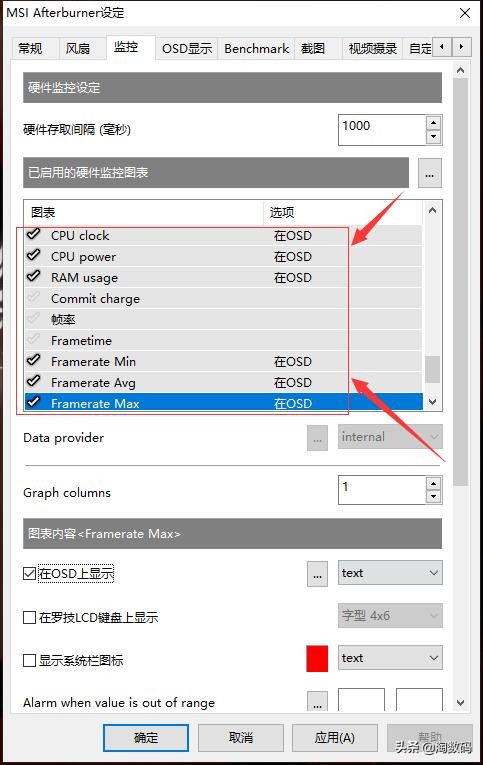Decrease the 硬件存取间隔 polling value

point(433,137)
